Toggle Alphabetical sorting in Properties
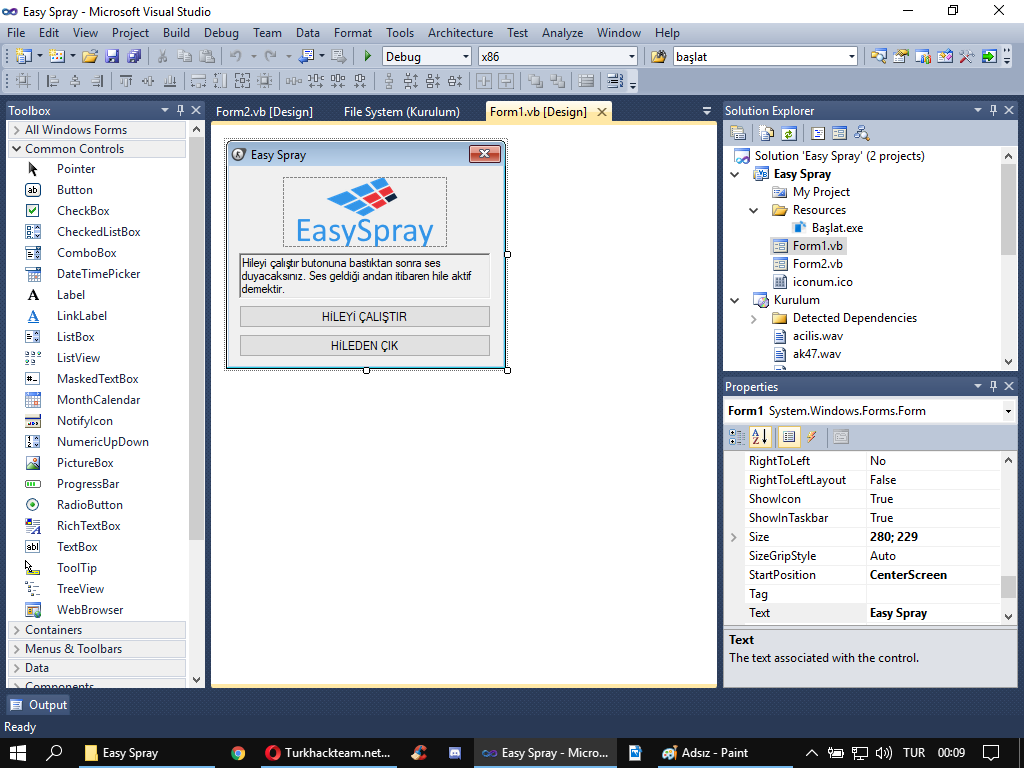This screenshot has width=1024, height=768. (x=760, y=437)
